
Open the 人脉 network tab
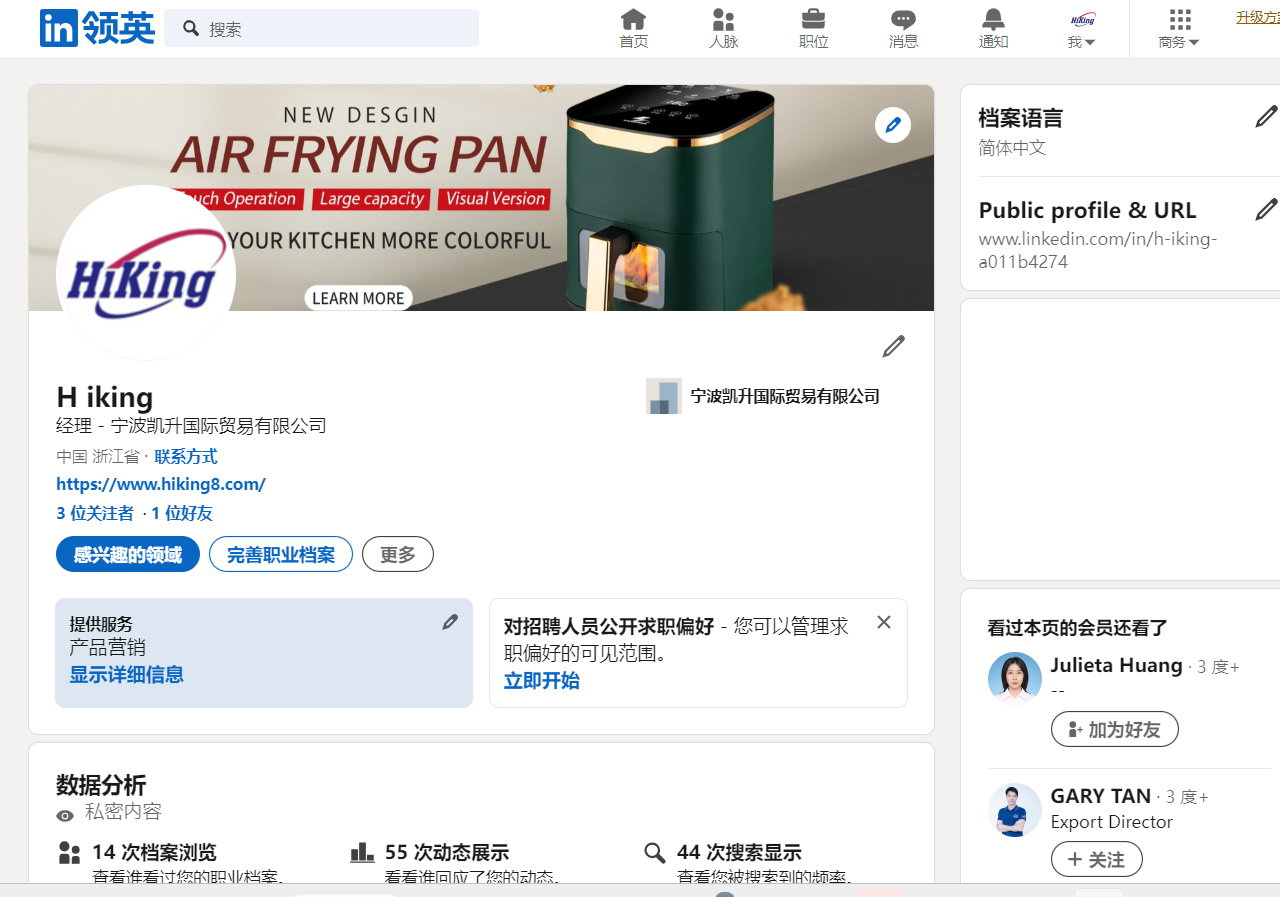[x=723, y=29]
